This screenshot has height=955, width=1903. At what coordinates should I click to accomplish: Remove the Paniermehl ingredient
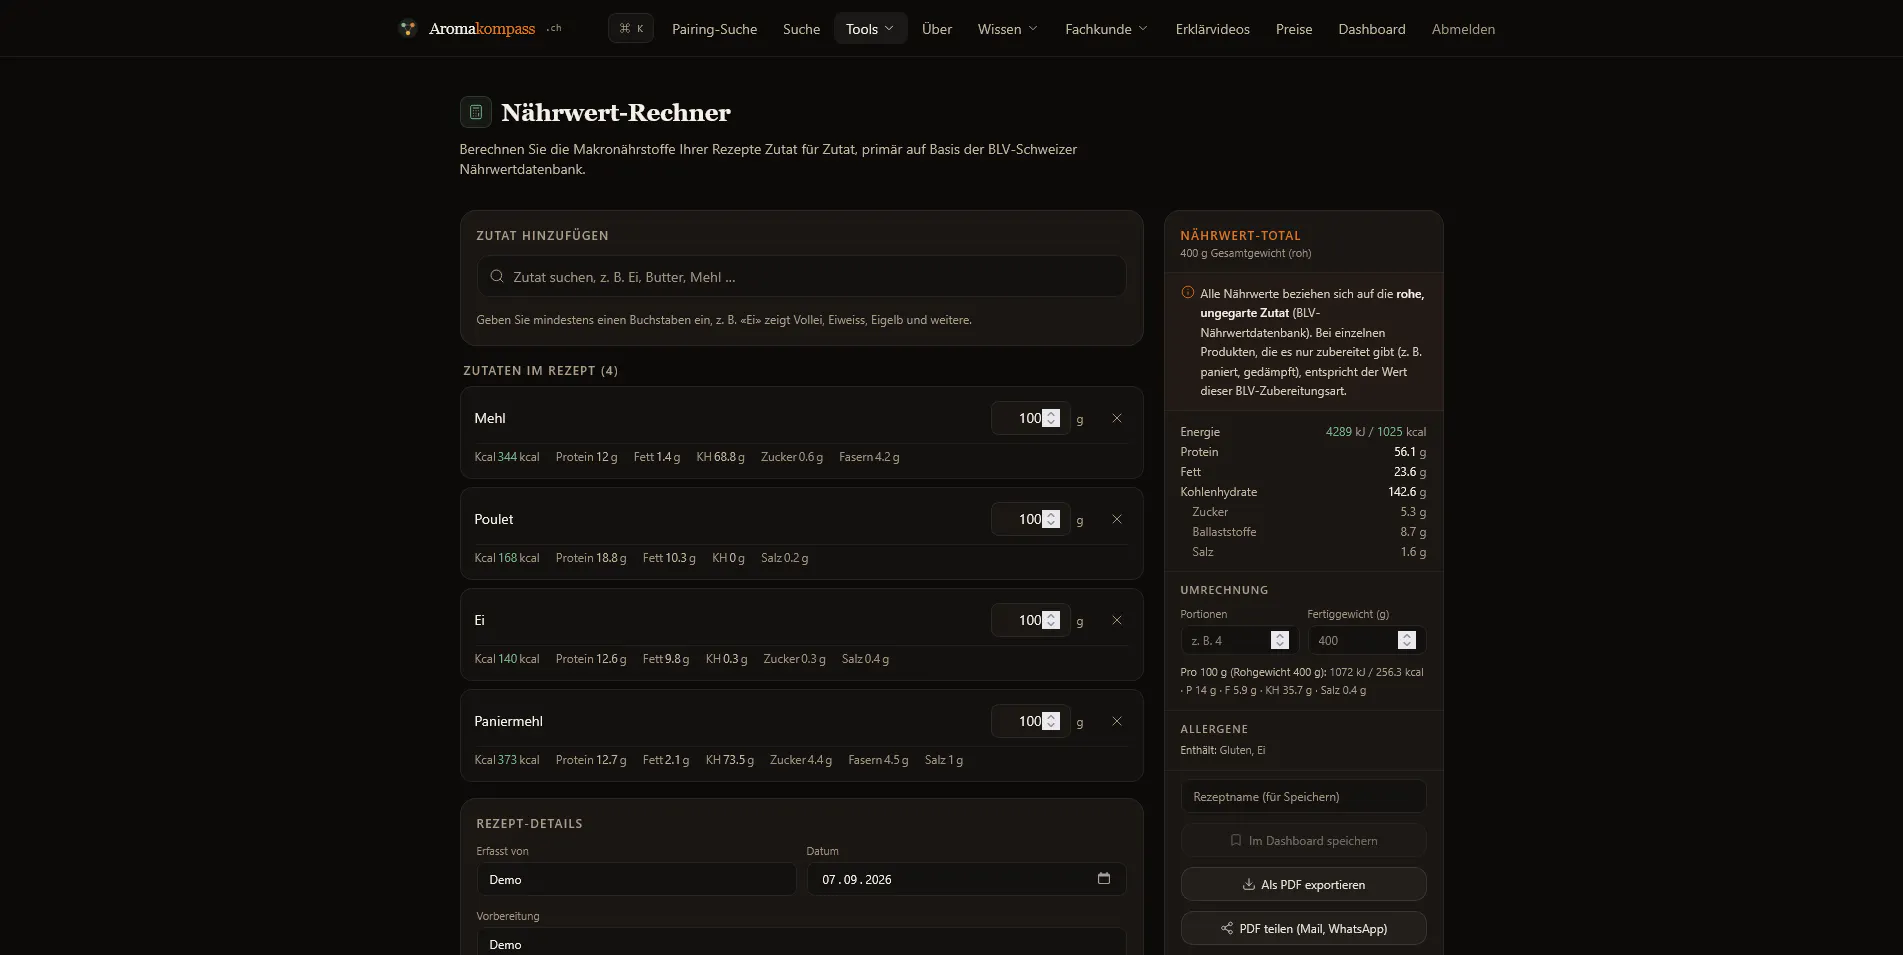point(1117,721)
